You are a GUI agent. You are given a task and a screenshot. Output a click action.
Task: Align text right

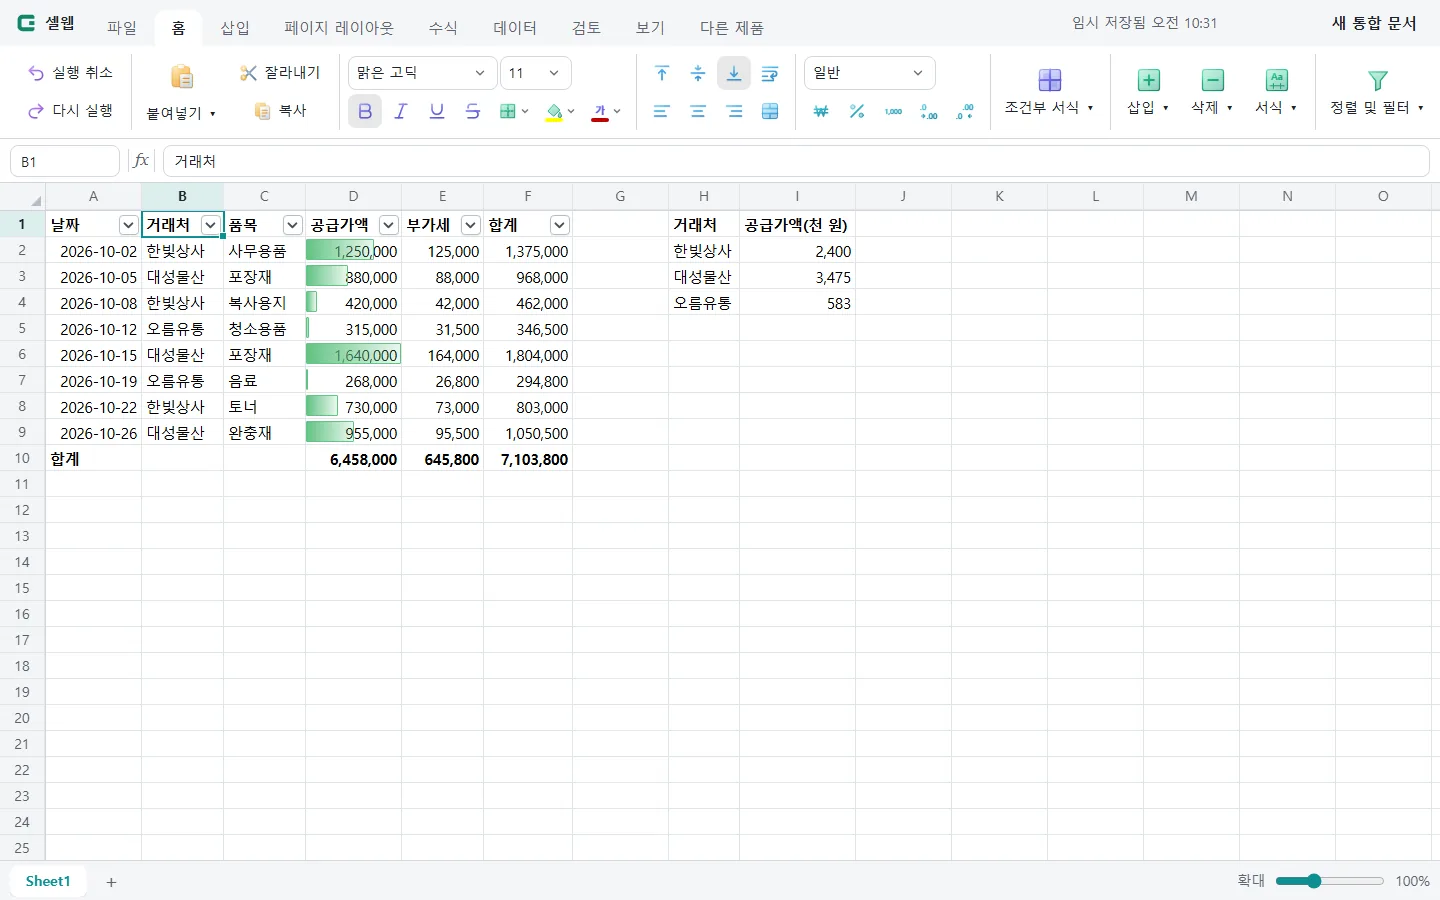734,111
